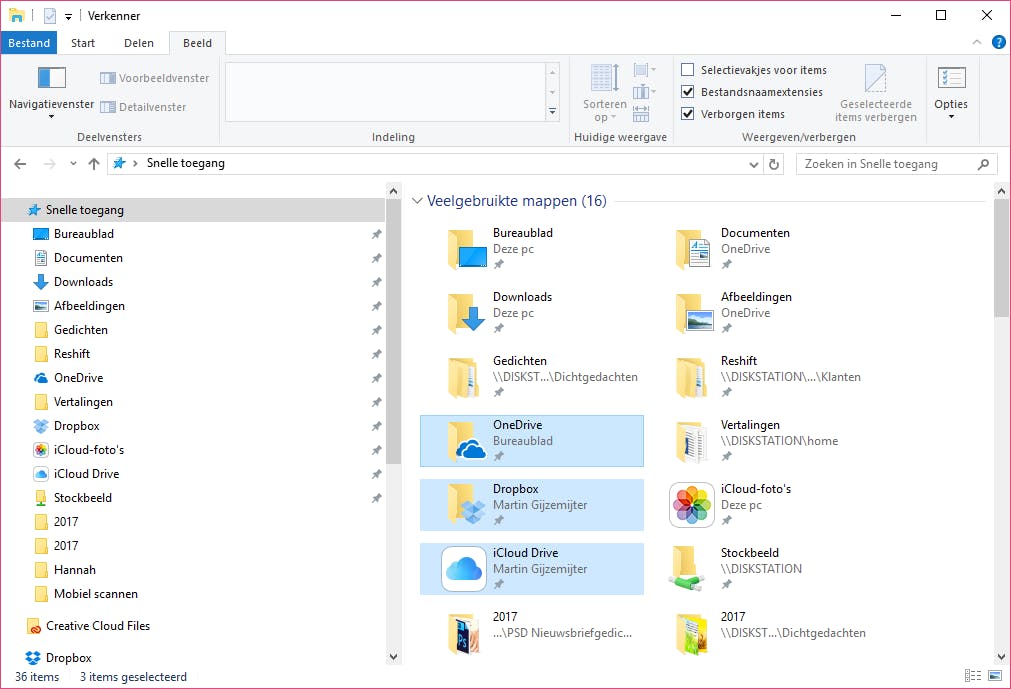This screenshot has width=1011, height=689.
Task: Go forward with the right arrow
Action: coord(50,164)
